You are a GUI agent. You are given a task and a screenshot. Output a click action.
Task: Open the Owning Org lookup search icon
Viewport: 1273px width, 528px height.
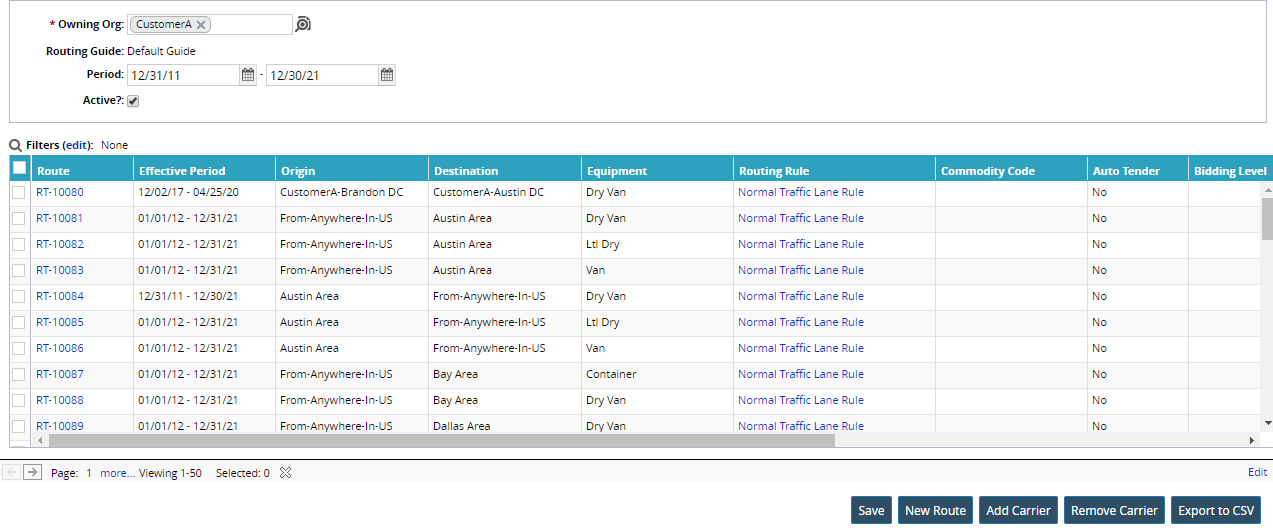(303, 24)
